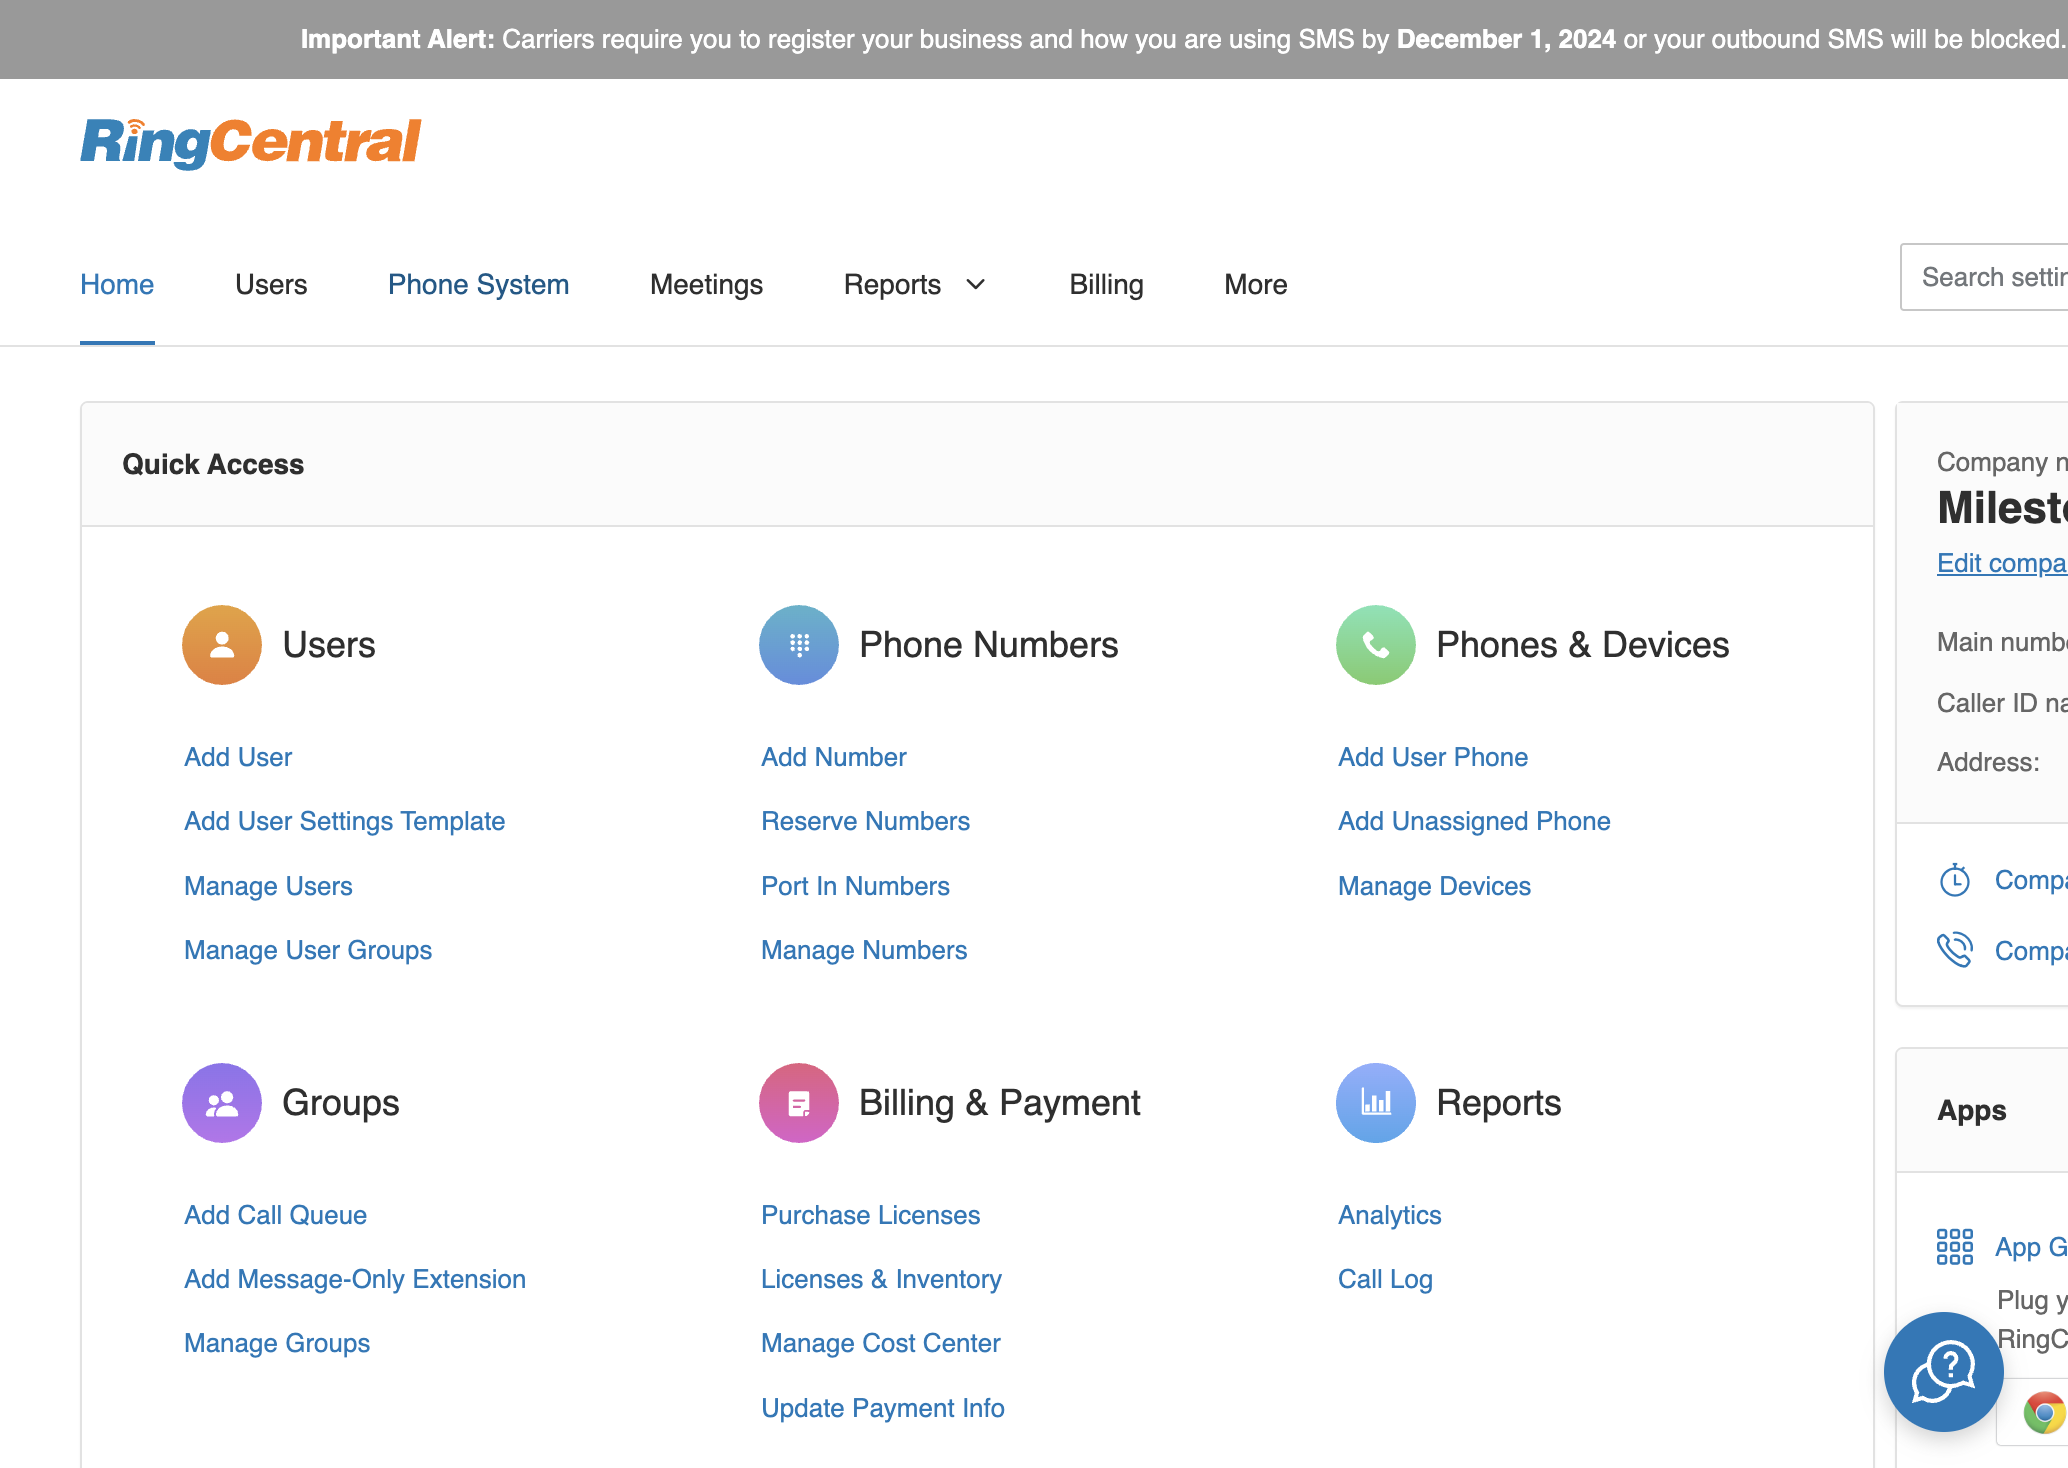The image size is (2068, 1468).
Task: Open the More menu tab
Action: (x=1255, y=285)
